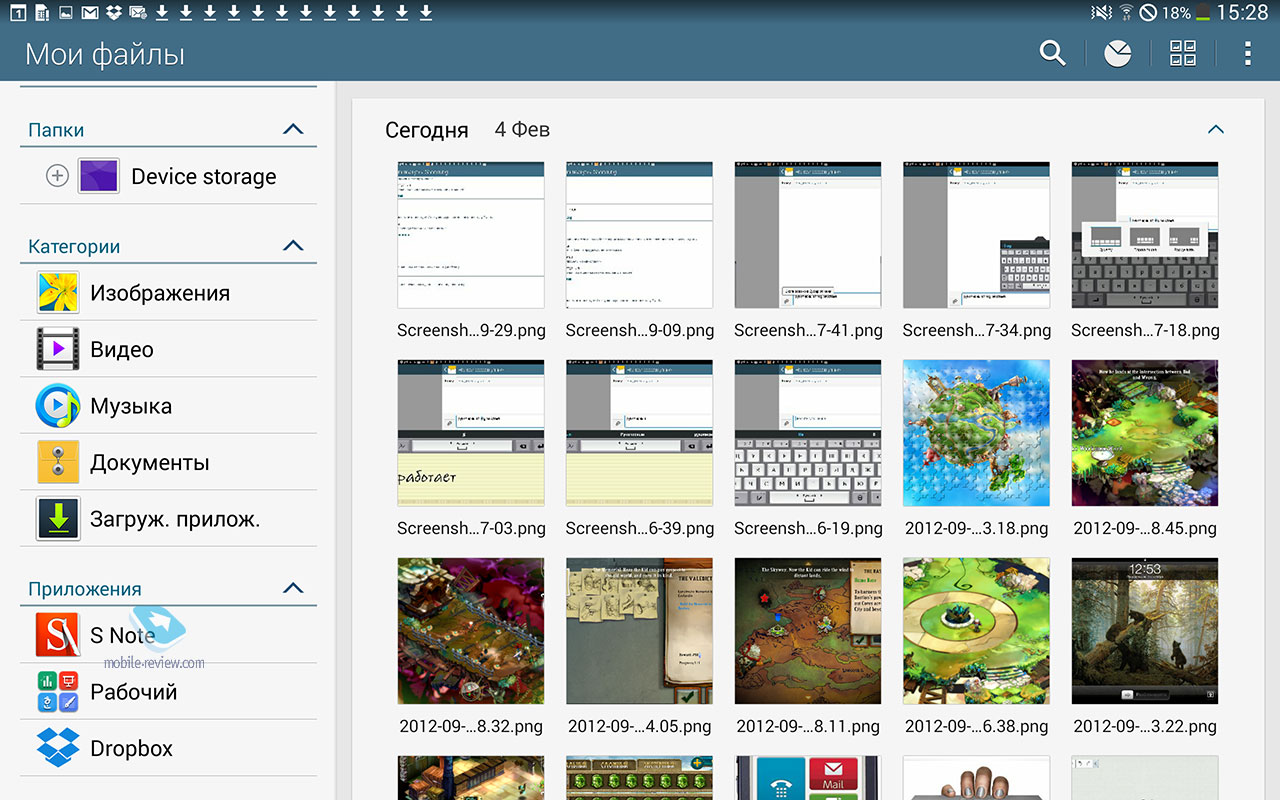Open the Dropbox app icon
The height and width of the screenshot is (800, 1280).
58,748
